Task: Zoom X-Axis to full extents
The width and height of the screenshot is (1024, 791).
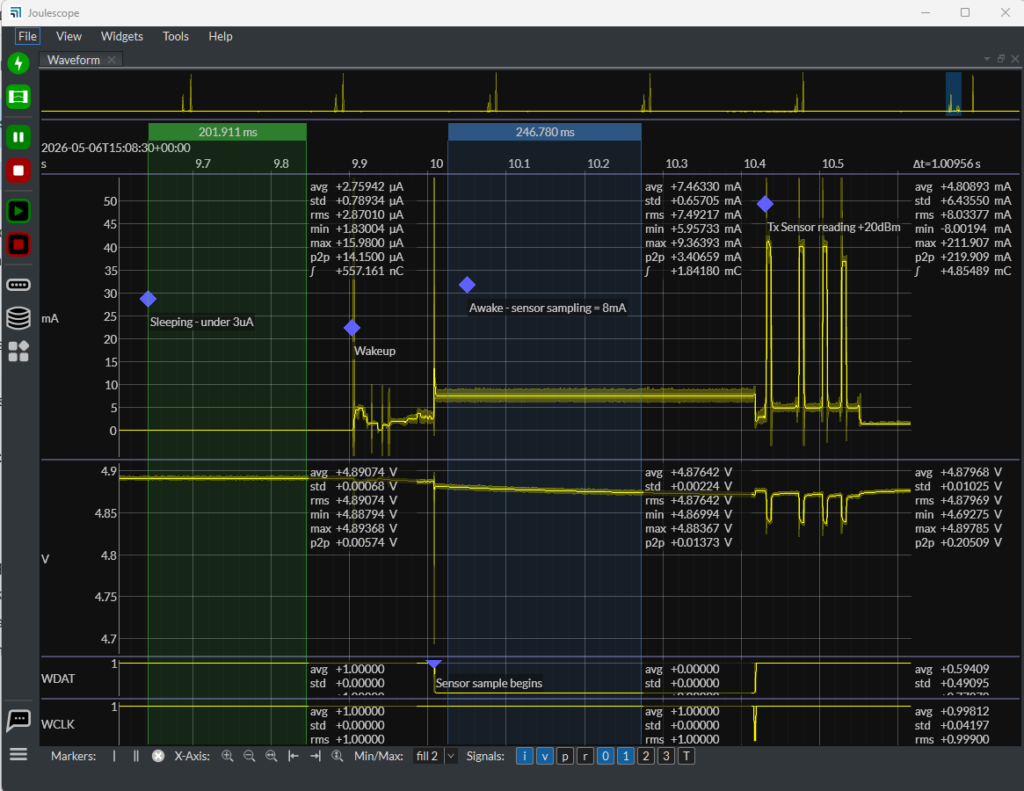Action: click(272, 756)
